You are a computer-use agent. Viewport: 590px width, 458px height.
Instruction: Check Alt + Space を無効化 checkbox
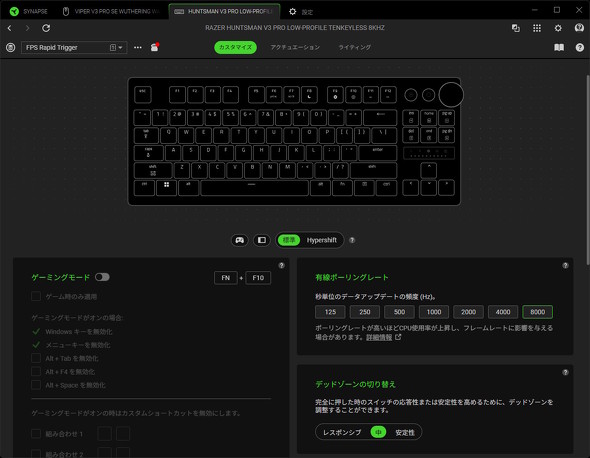(x=36, y=385)
